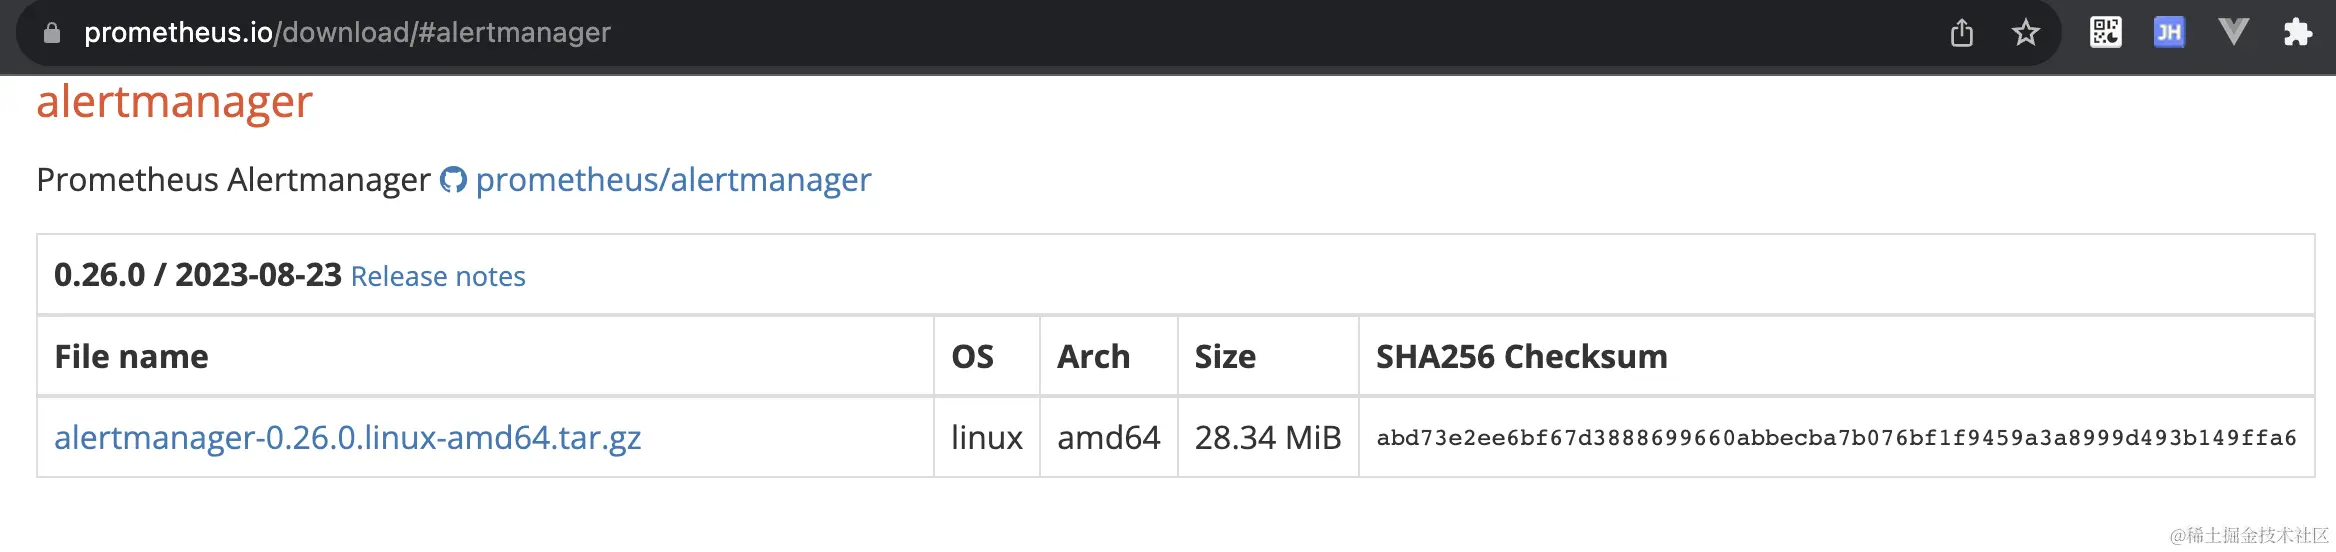Open the blue JH extension
The width and height of the screenshot is (2336, 552).
click(2169, 32)
